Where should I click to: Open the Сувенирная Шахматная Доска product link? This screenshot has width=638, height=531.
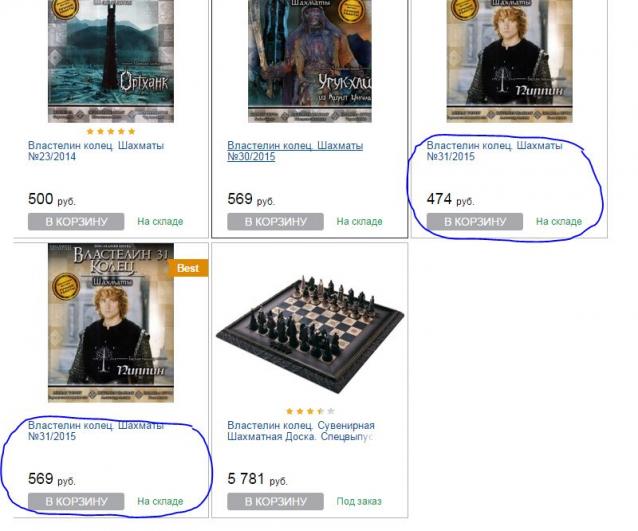pos(301,431)
